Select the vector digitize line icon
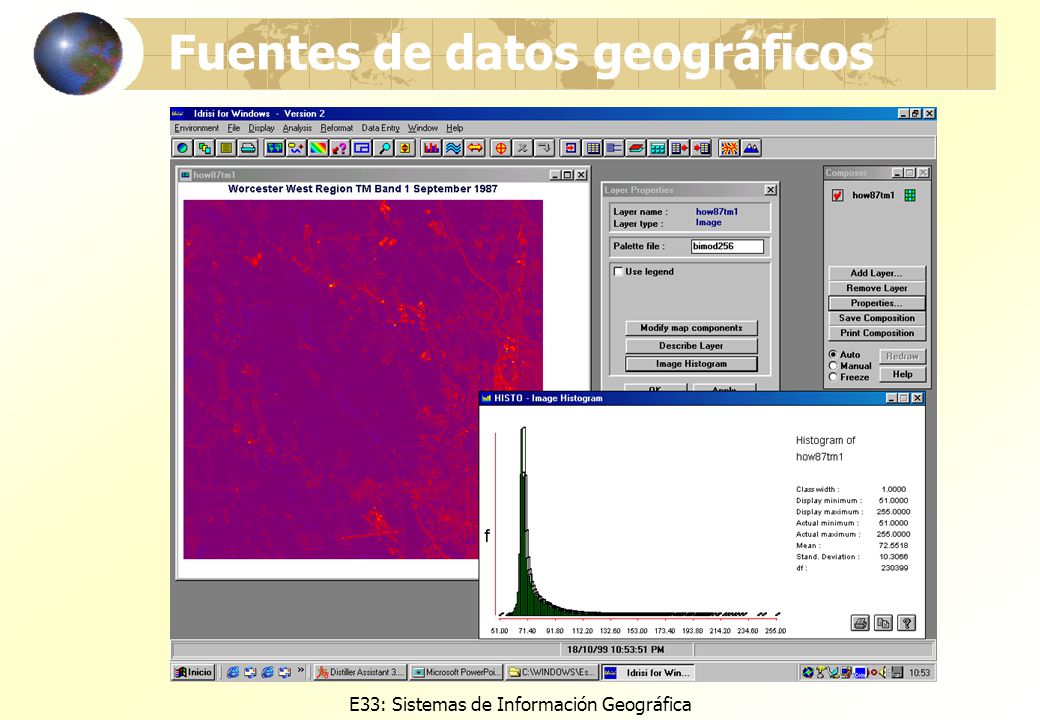This screenshot has height=720, width=1040. point(296,148)
